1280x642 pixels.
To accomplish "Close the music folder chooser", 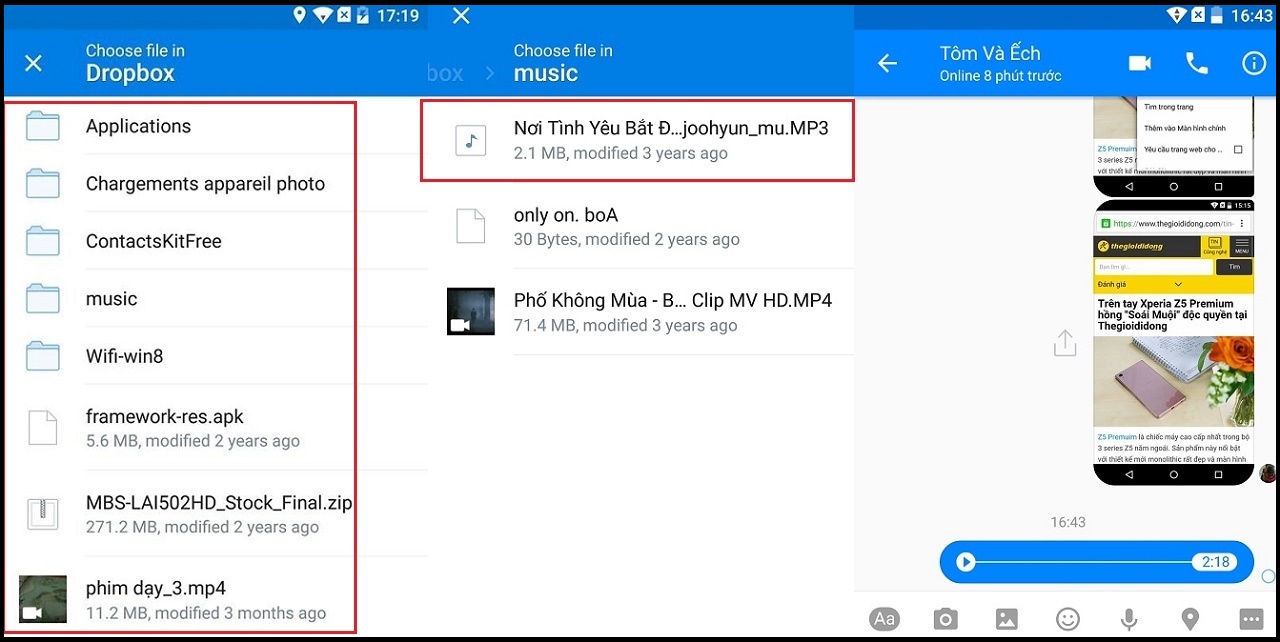I will tap(461, 15).
